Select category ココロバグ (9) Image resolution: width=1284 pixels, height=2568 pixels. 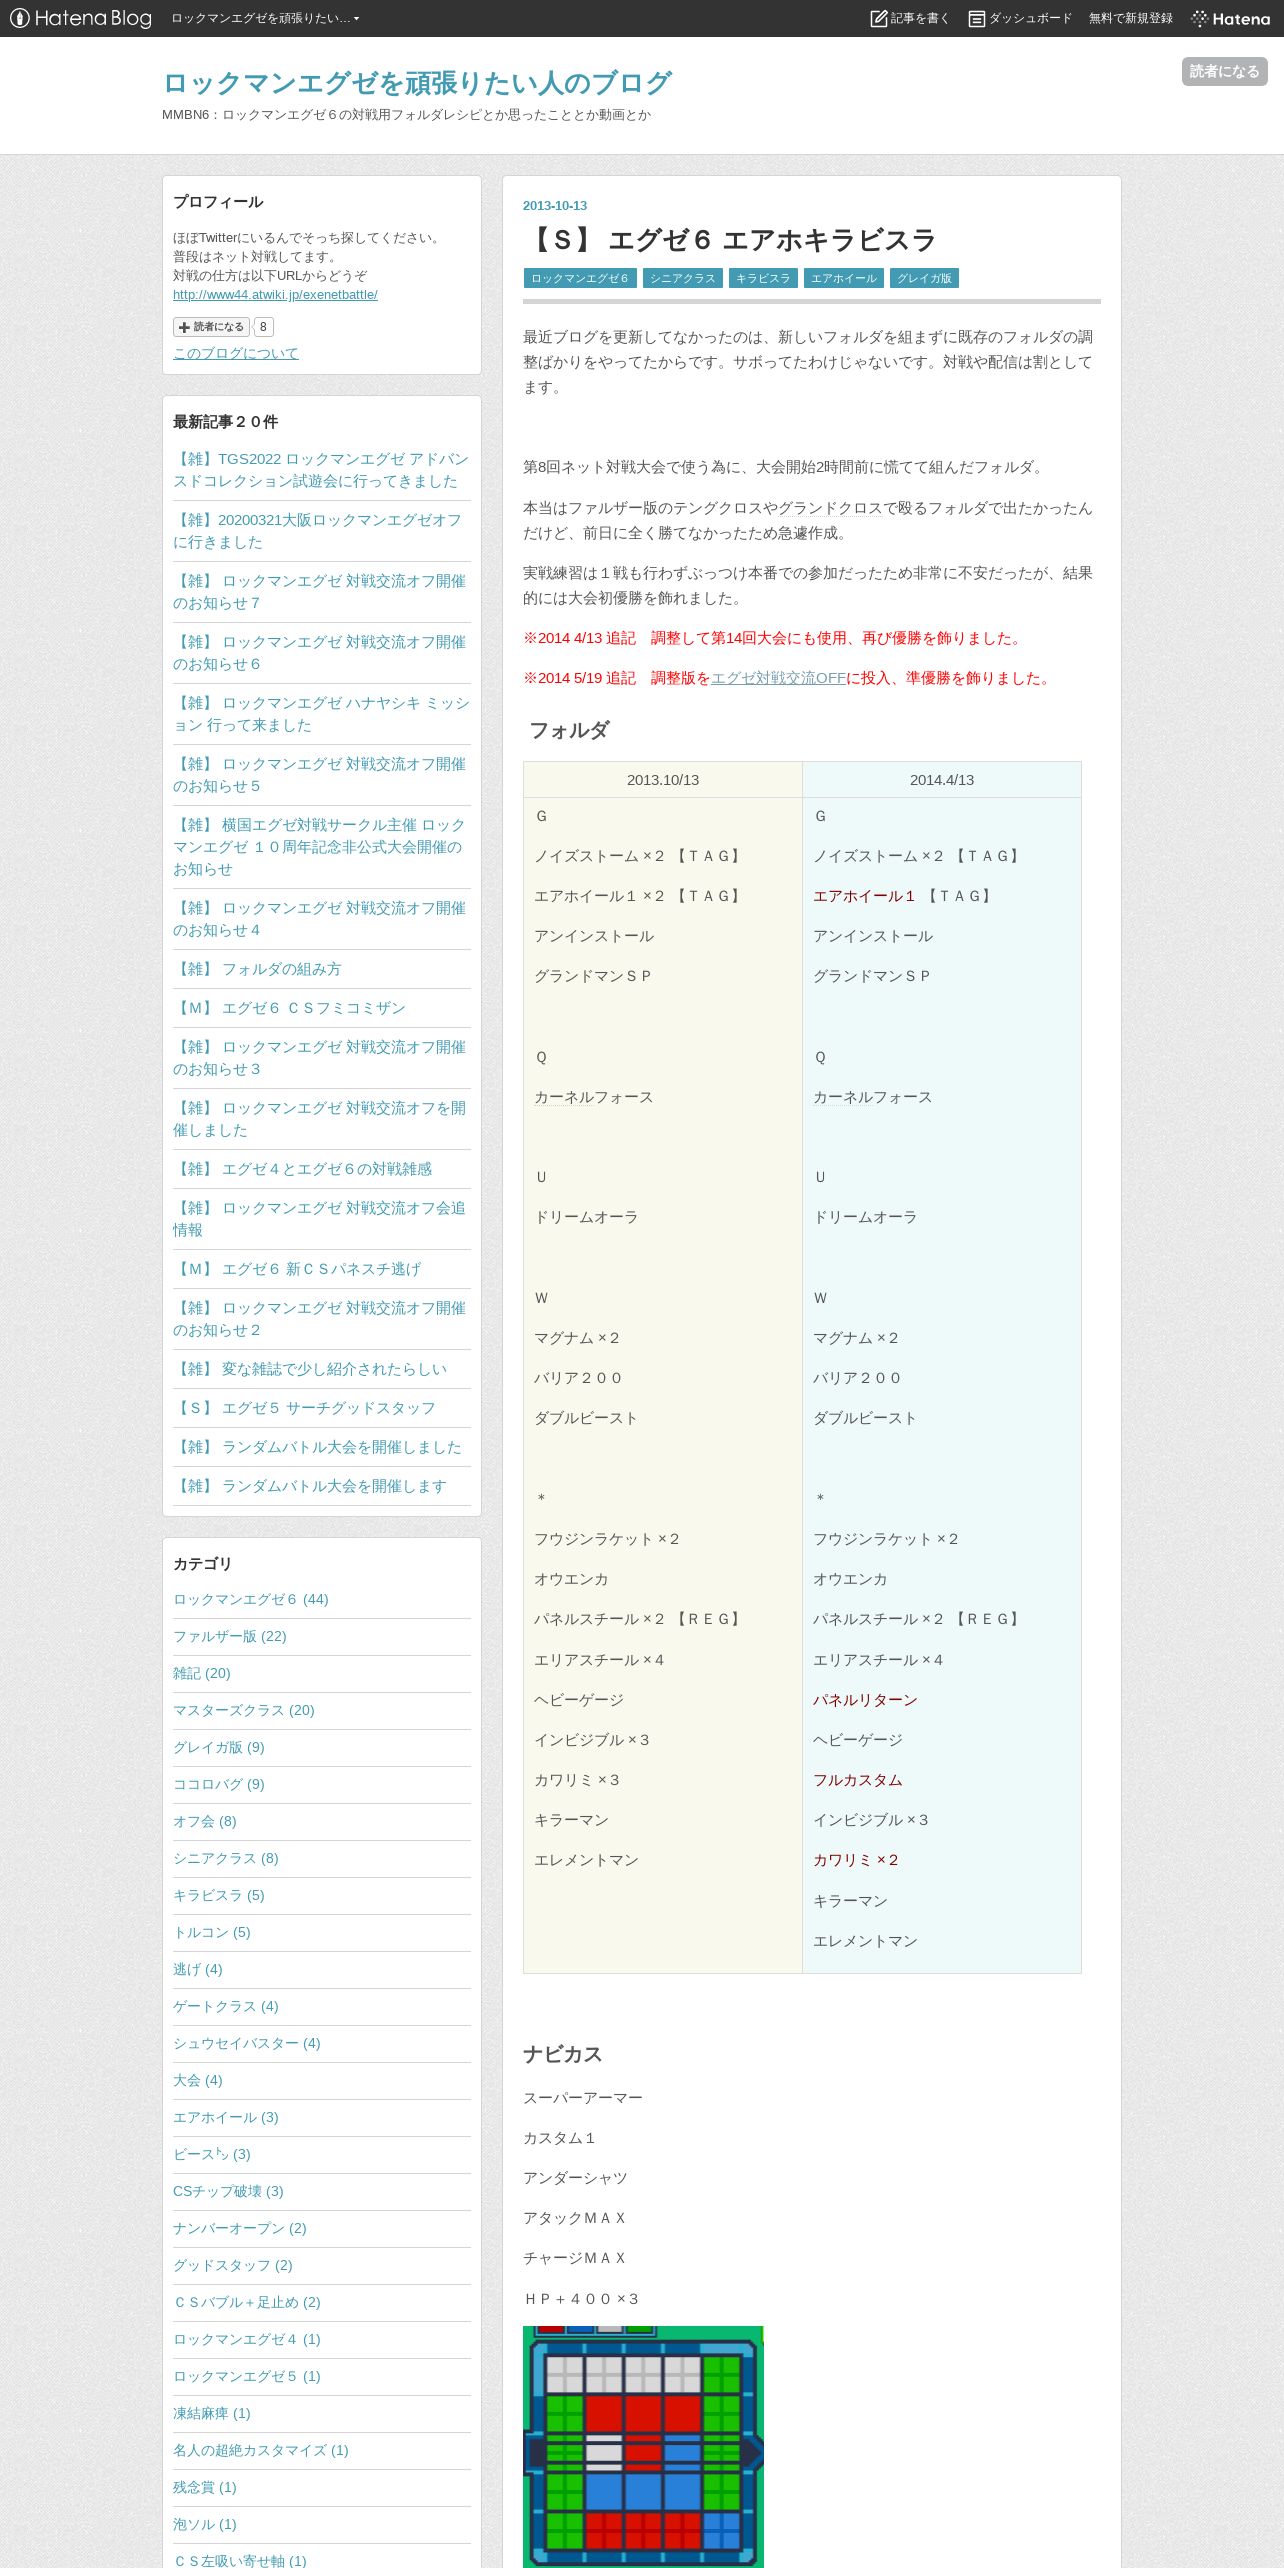click(x=219, y=1784)
